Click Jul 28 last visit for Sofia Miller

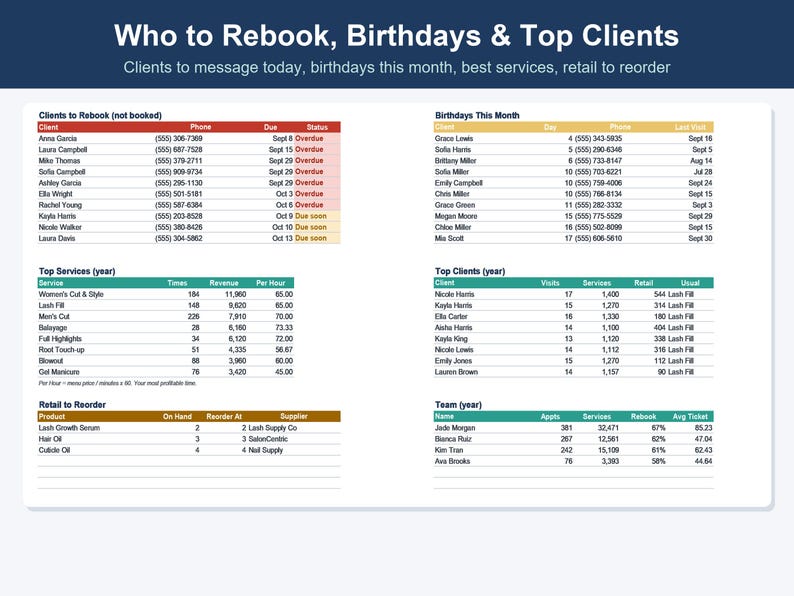703,172
